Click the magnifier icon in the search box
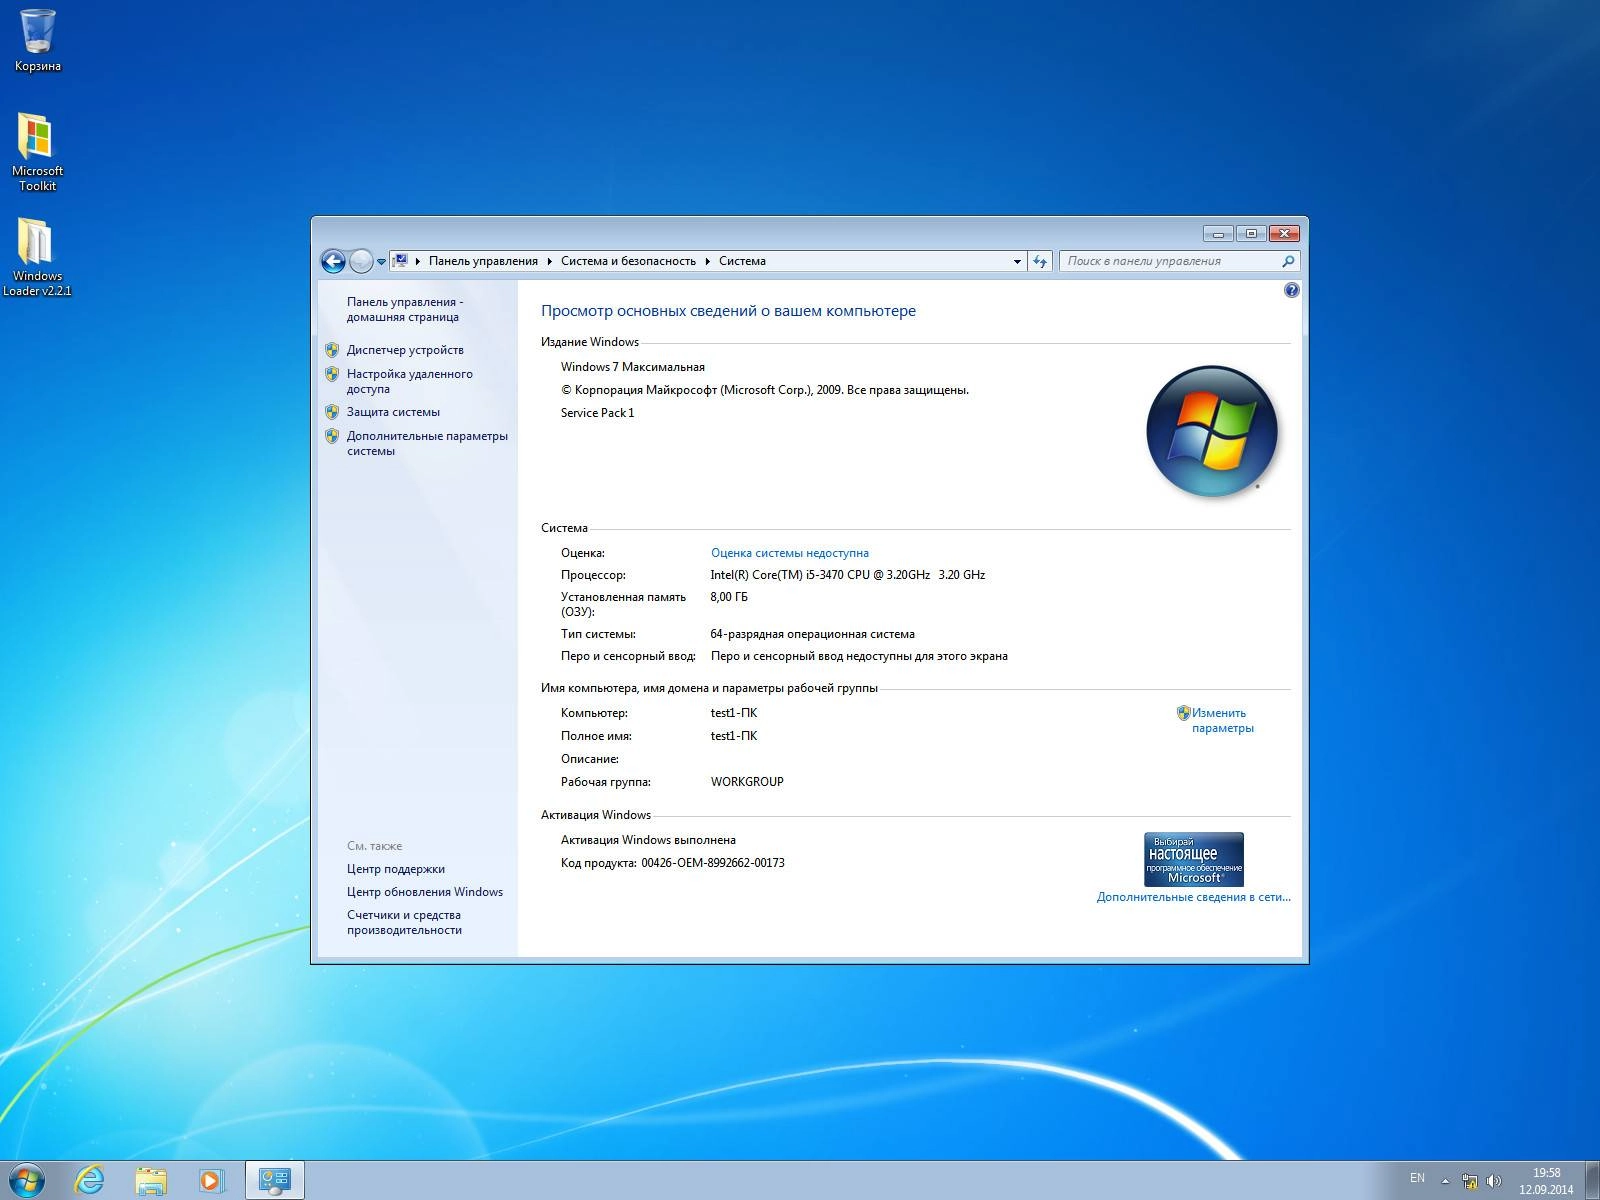Viewport: 1600px width, 1200px height. [x=1288, y=261]
